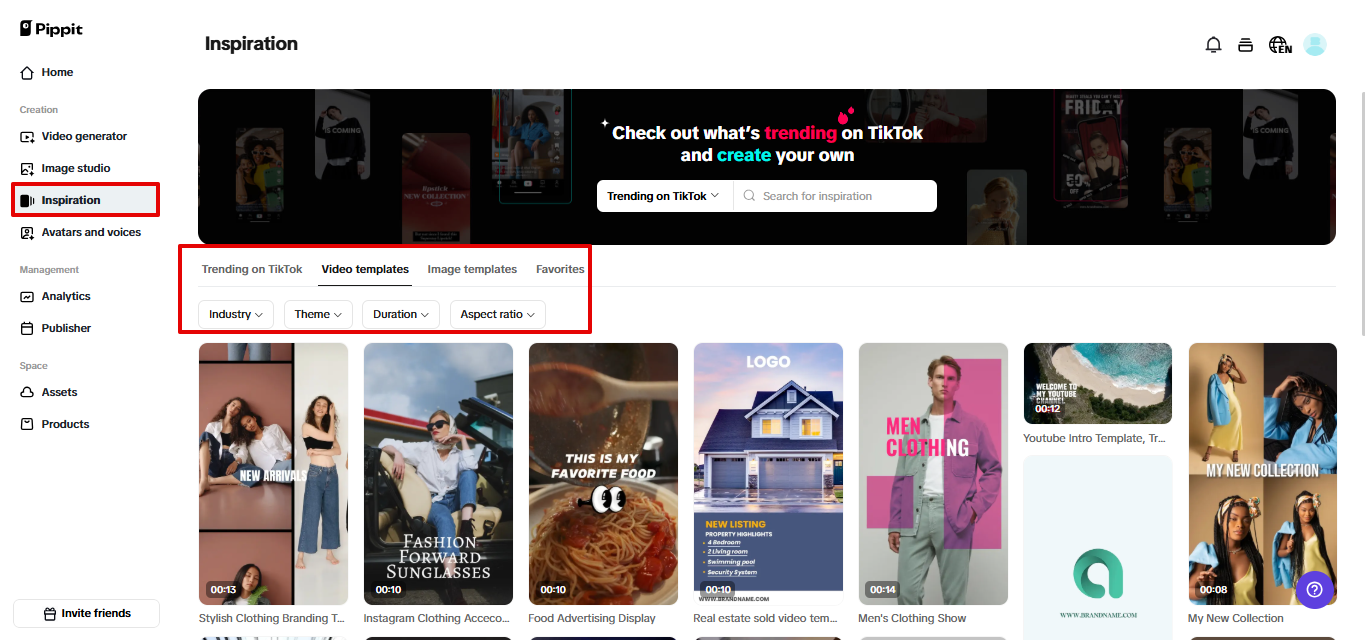Expand the Trending on TikTok search dropdown
The height and width of the screenshot is (640, 1365).
click(x=665, y=196)
